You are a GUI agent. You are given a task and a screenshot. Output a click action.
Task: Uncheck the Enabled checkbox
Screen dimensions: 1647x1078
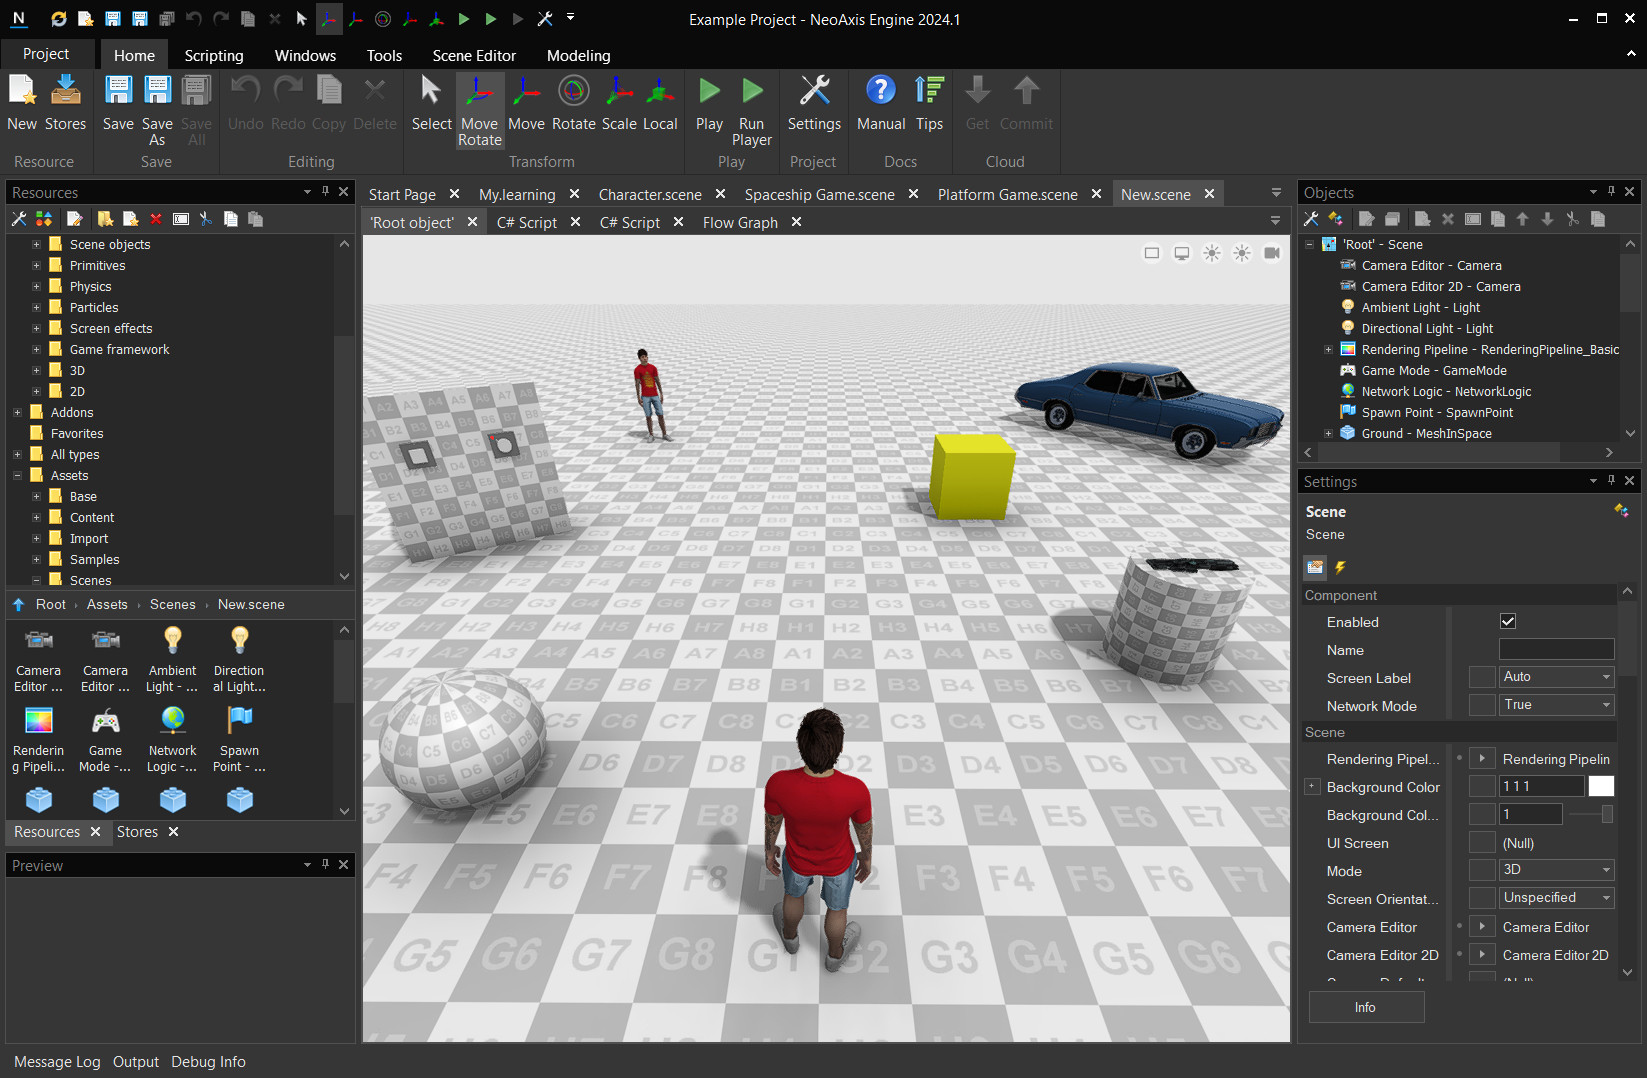pyautogui.click(x=1508, y=621)
